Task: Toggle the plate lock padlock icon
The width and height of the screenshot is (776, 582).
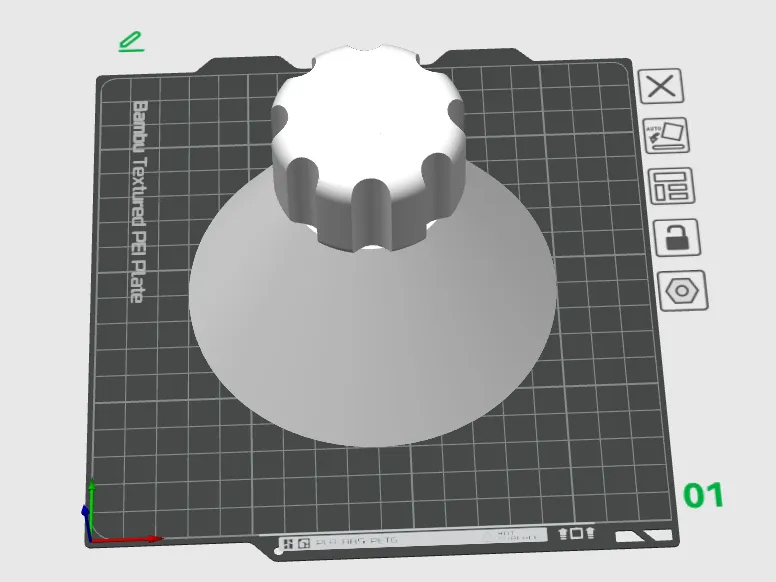Action: tap(677, 238)
